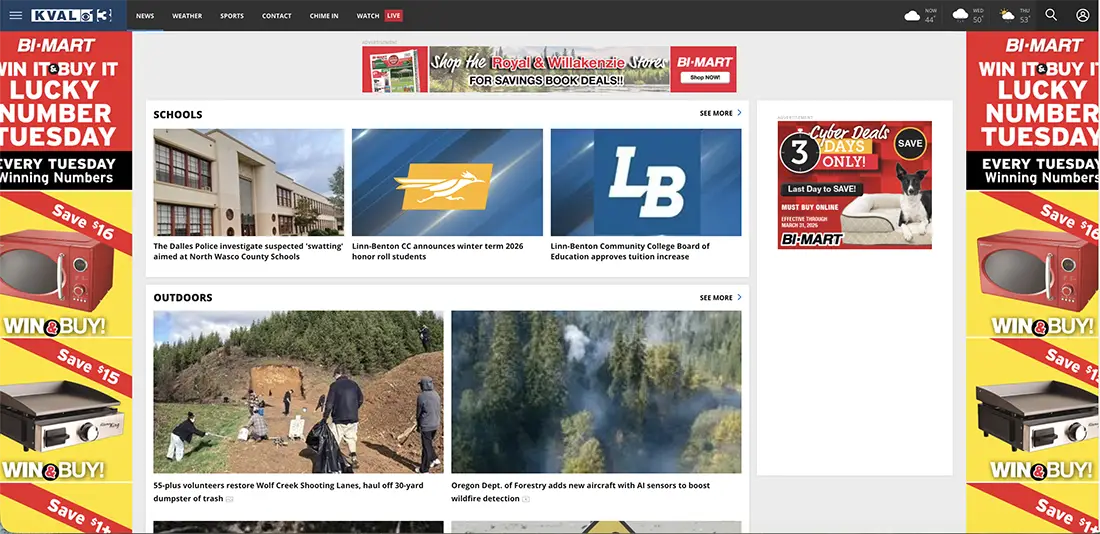Read The Dalles Police swatting headline

point(248,251)
